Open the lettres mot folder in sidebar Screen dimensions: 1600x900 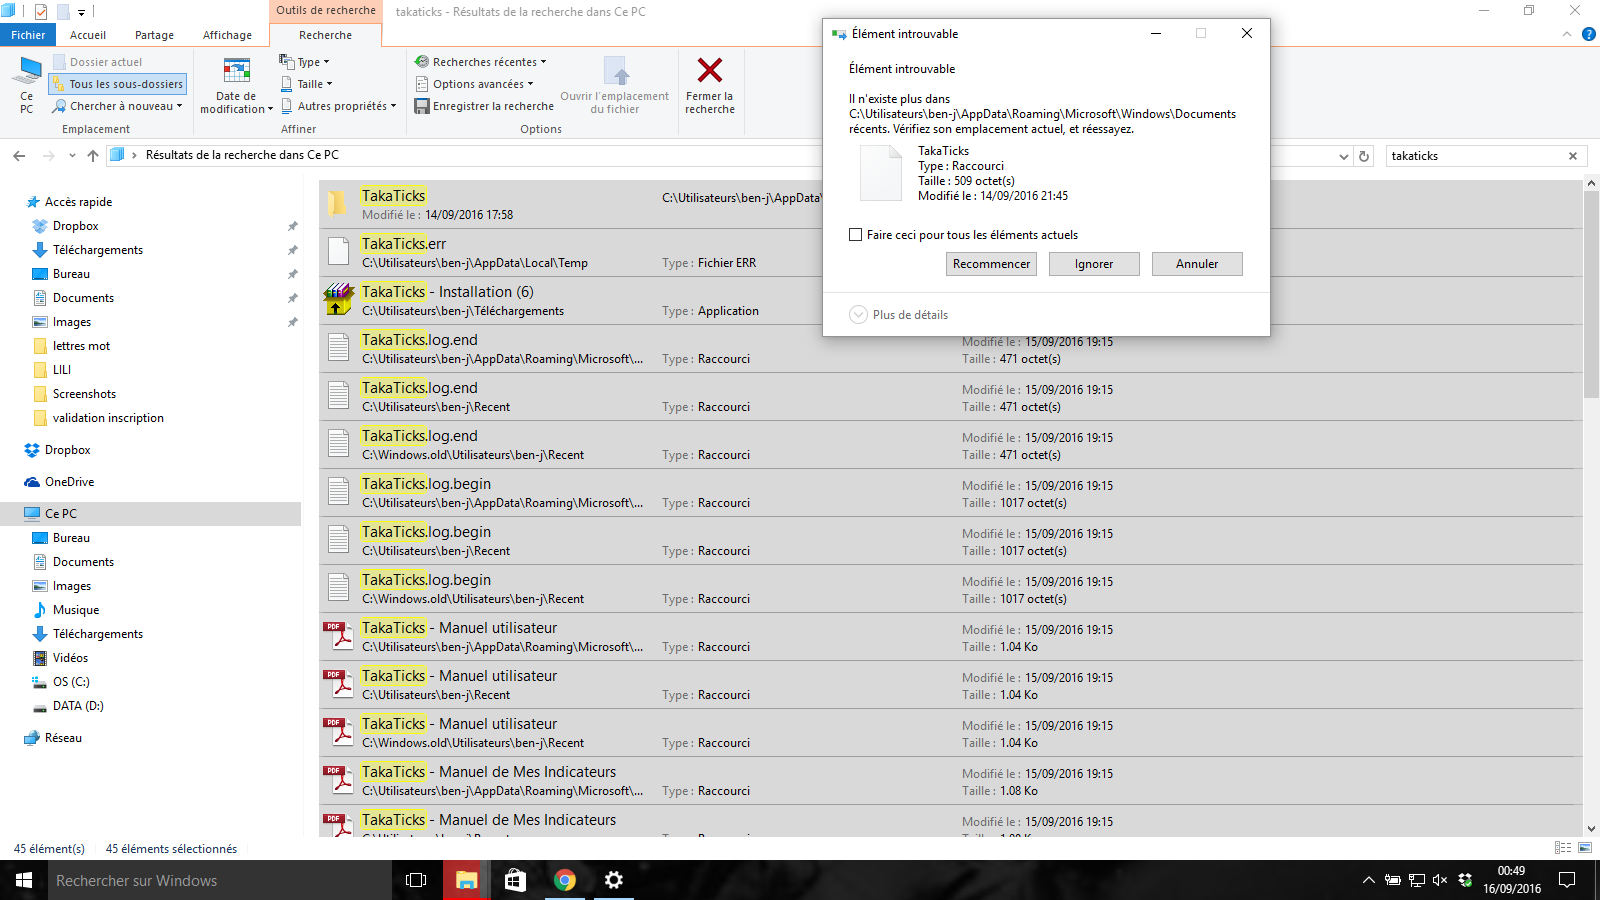point(81,346)
